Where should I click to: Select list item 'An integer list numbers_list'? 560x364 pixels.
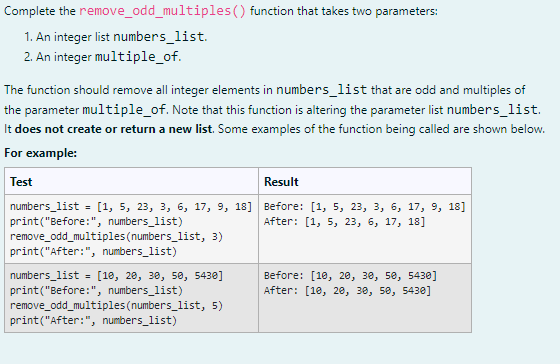tap(115, 36)
